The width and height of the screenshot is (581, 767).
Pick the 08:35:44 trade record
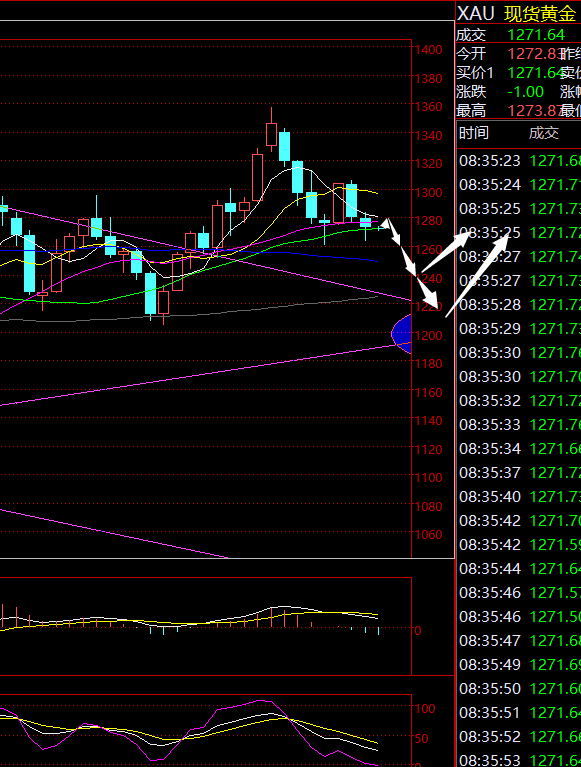click(519, 568)
